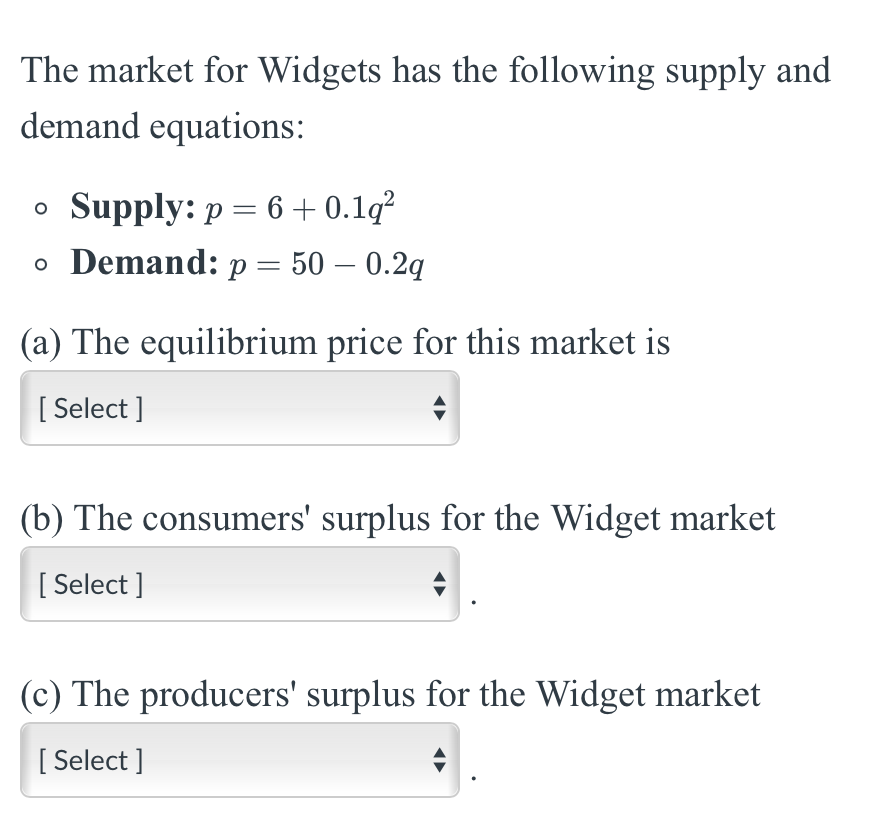This screenshot has width=882, height=840.
Task: Click the up triangle of part (b) selector
Action: [x=438, y=577]
